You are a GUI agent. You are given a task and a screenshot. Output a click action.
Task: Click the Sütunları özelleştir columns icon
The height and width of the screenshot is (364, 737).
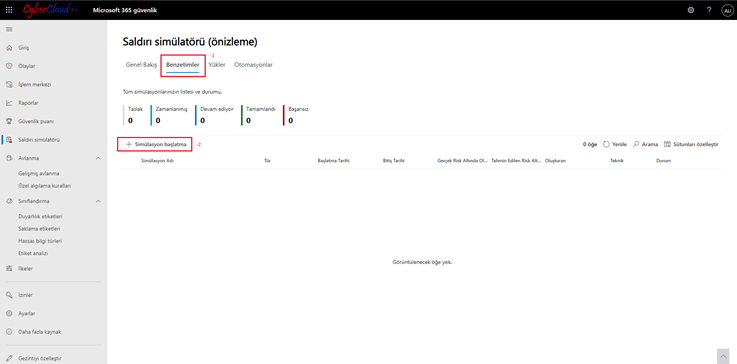[667, 144]
